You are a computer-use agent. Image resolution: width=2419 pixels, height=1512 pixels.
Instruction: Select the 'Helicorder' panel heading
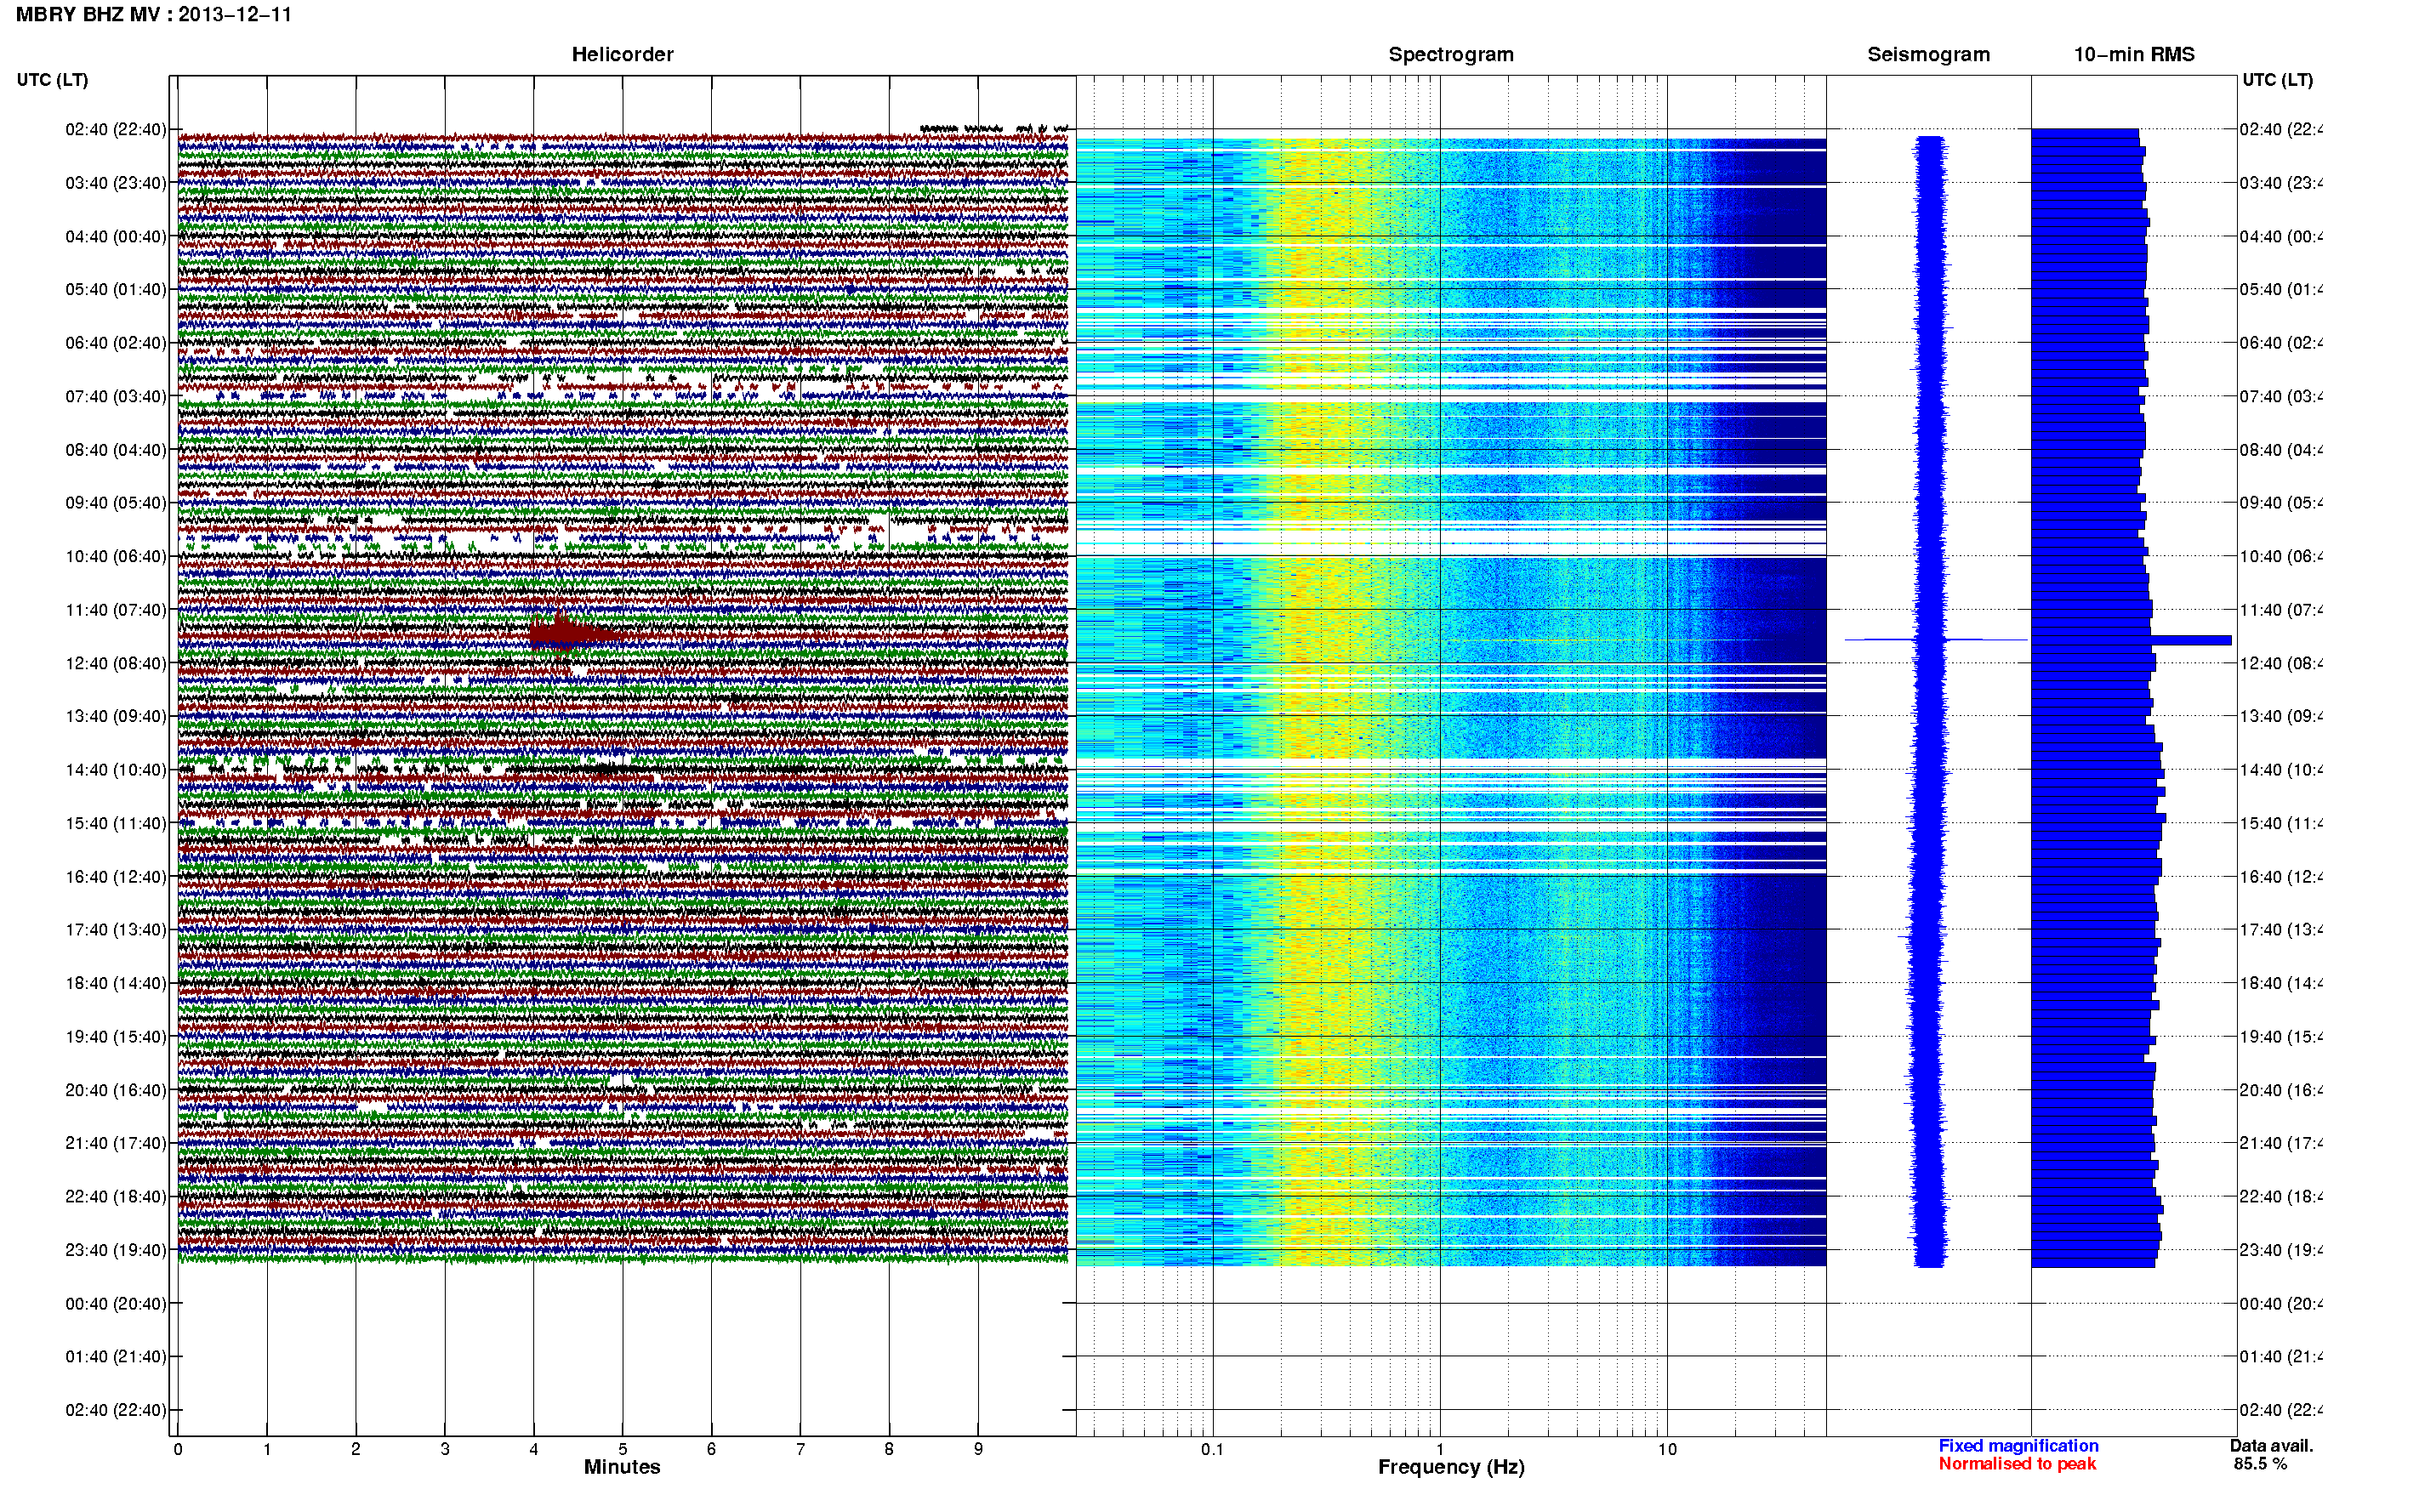(x=622, y=55)
